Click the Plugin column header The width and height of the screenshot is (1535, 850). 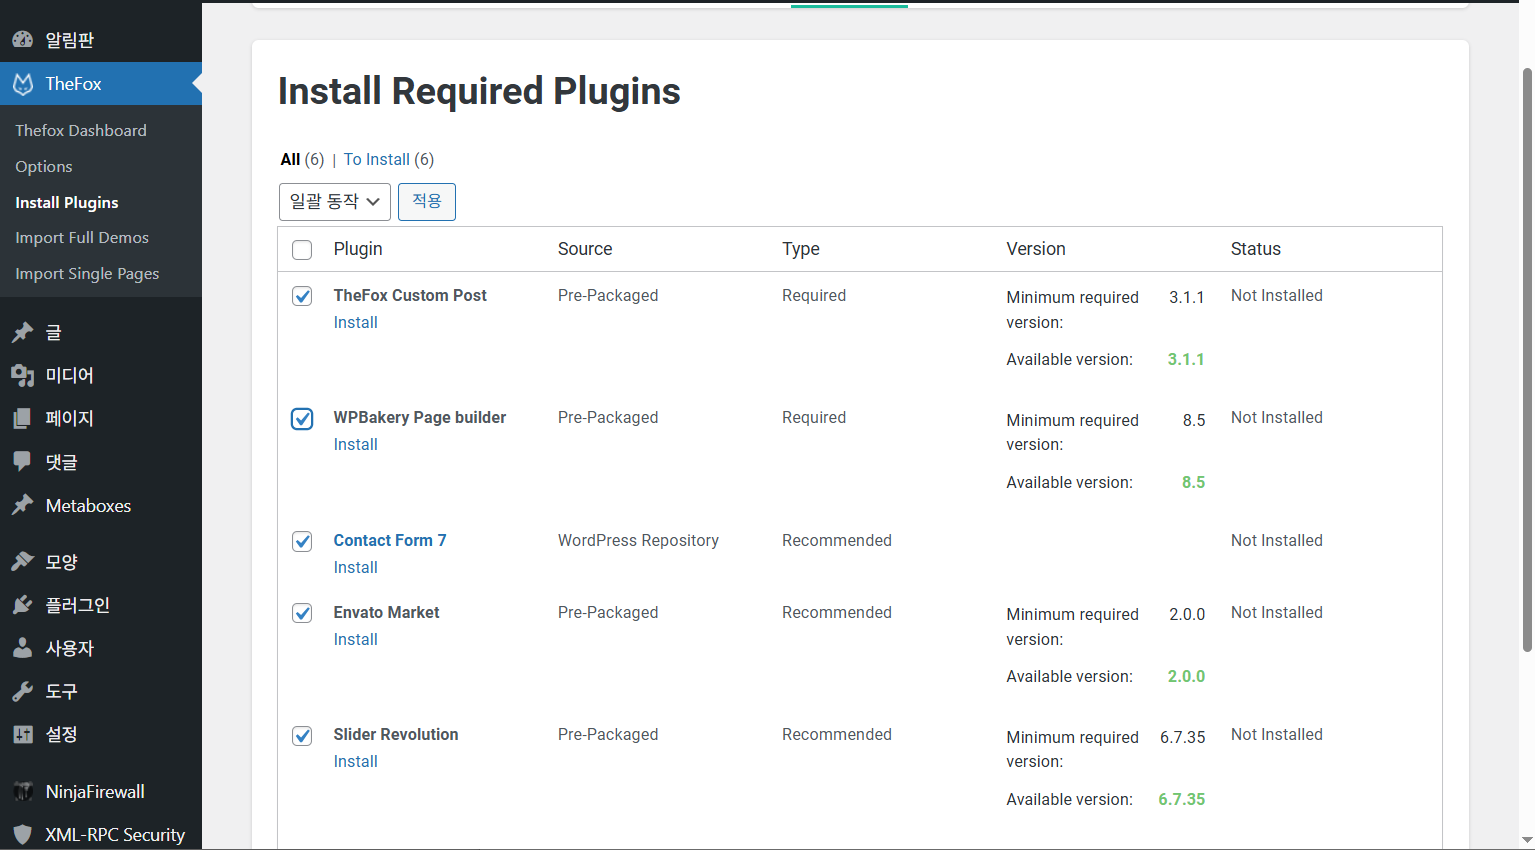(358, 249)
